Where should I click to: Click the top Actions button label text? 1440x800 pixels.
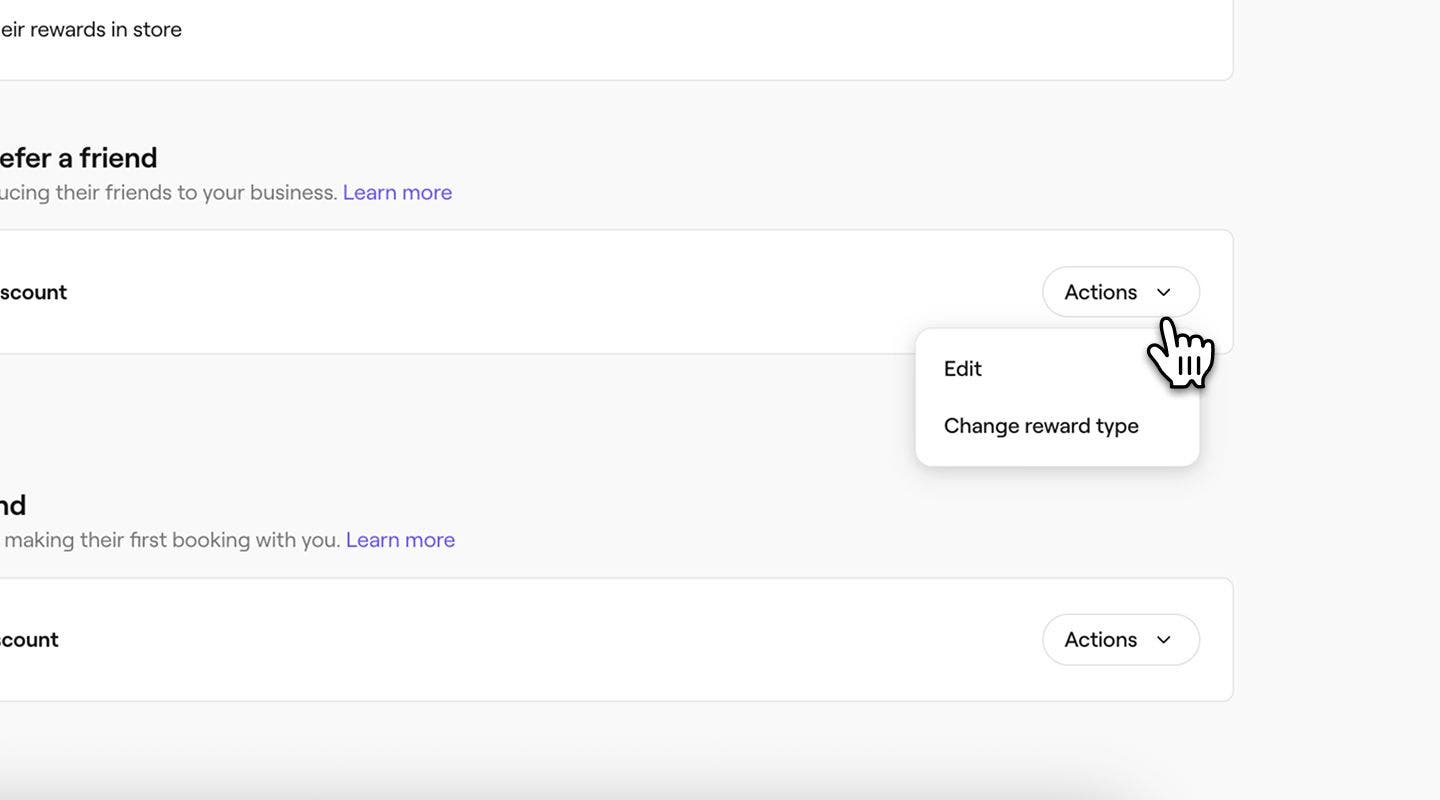1101,291
